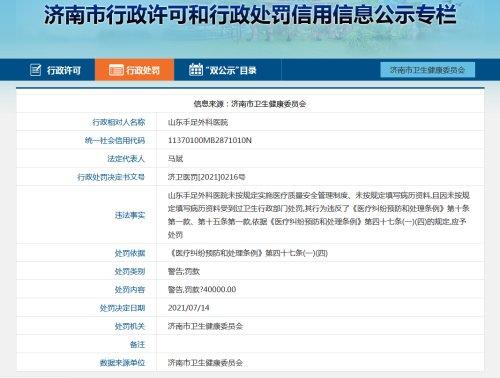This screenshot has height=378, width=500.
Task: Select the date 2021/07/14
Action: 189,308
